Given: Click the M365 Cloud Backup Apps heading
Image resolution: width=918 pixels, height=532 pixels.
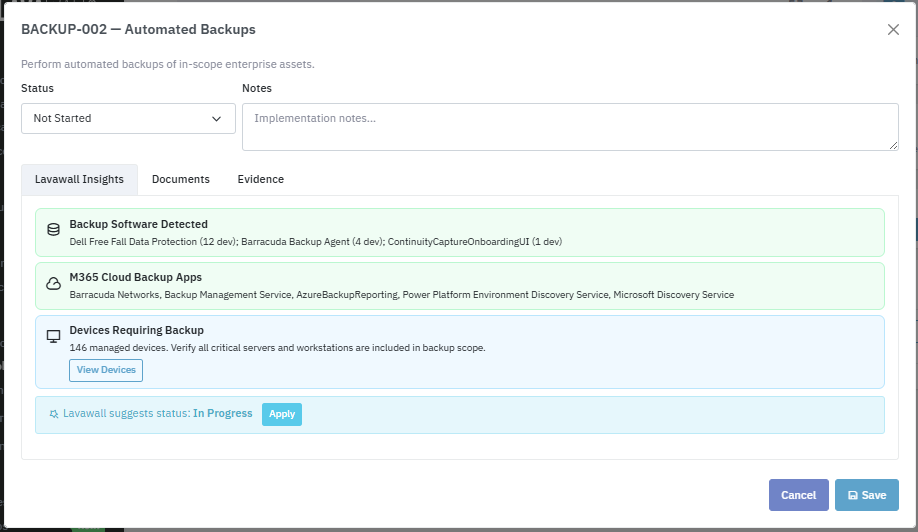Looking at the screenshot, I should (135, 277).
